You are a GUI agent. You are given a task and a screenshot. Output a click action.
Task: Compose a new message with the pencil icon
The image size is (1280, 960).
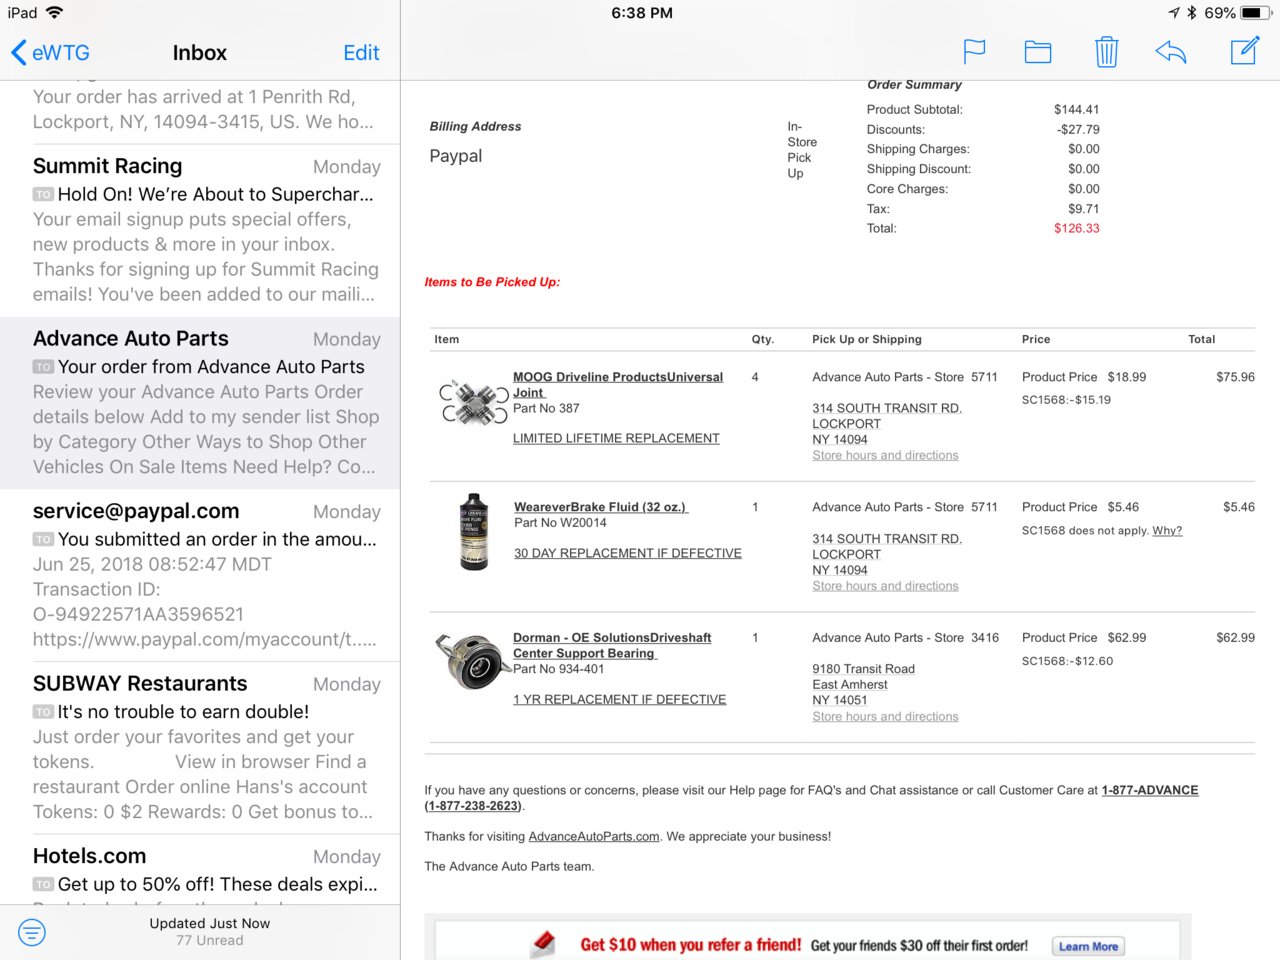pyautogui.click(x=1245, y=51)
